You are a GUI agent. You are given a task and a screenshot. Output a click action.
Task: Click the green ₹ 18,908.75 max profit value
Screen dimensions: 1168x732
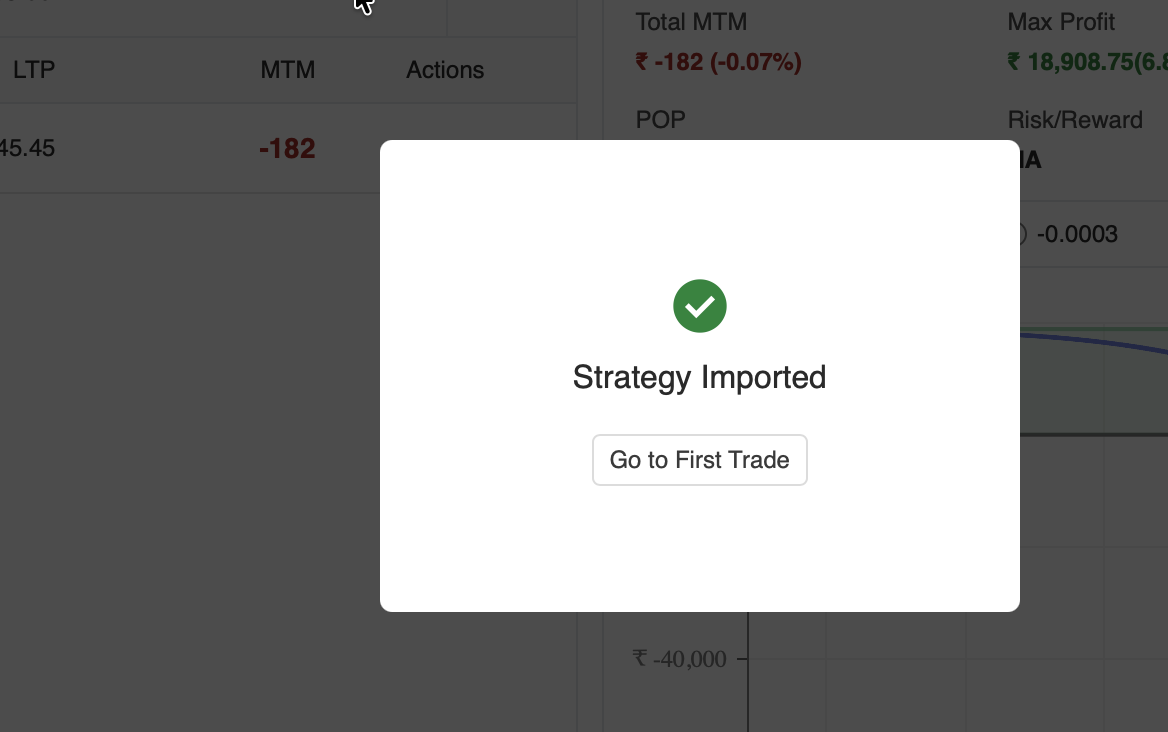[1087, 62]
